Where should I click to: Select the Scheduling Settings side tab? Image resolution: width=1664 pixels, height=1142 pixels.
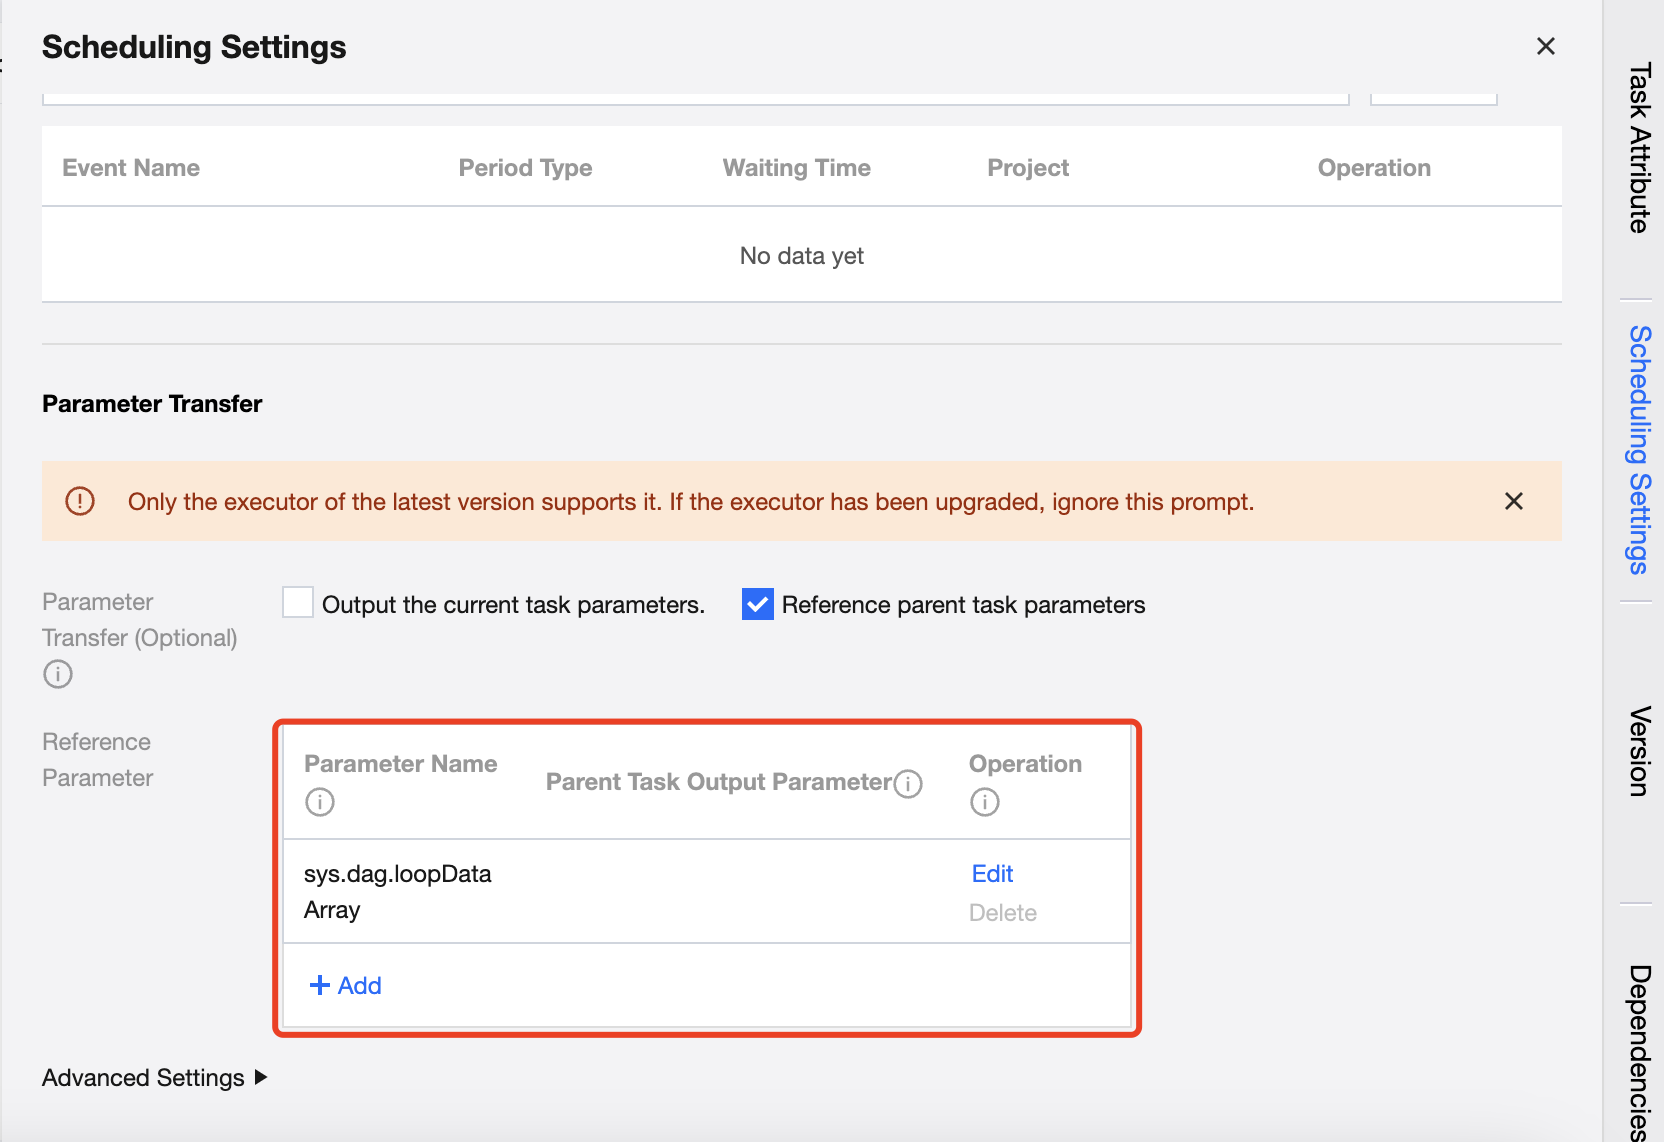[1638, 449]
